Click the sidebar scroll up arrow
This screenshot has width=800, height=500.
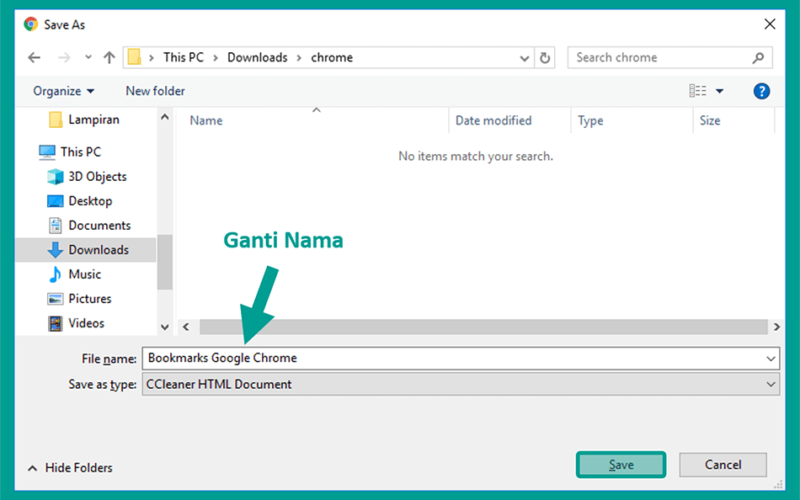point(164,117)
